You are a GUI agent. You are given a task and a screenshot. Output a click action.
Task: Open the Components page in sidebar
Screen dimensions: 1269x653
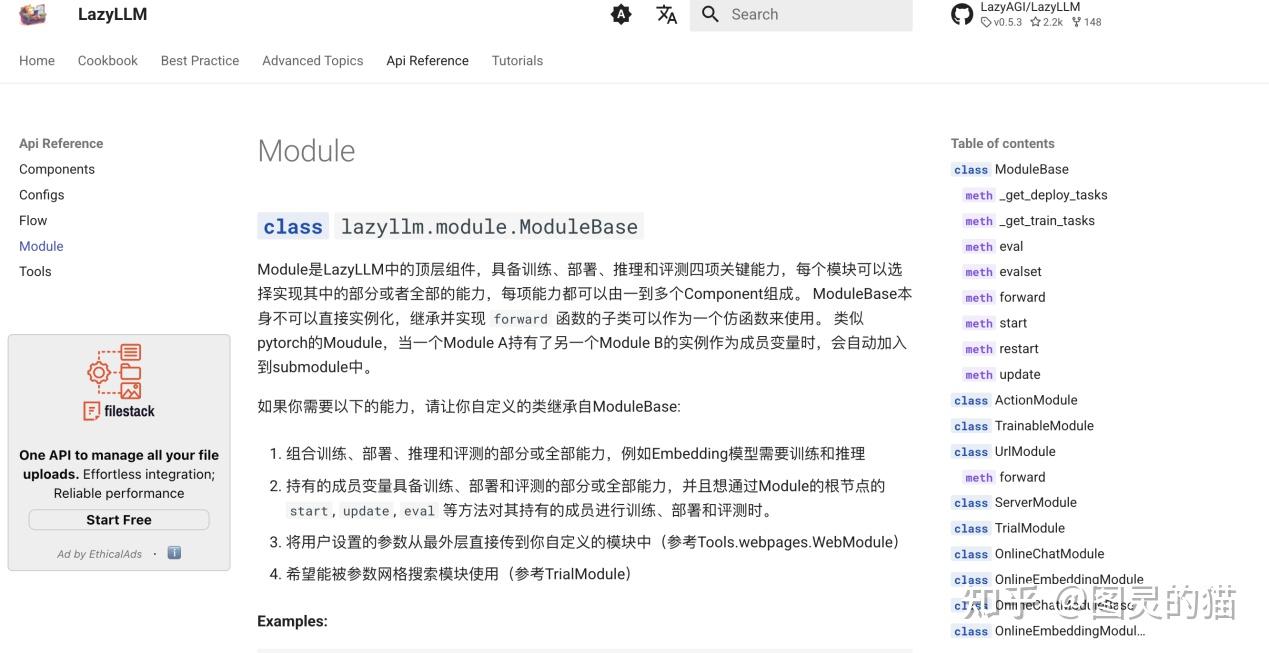(x=57, y=169)
